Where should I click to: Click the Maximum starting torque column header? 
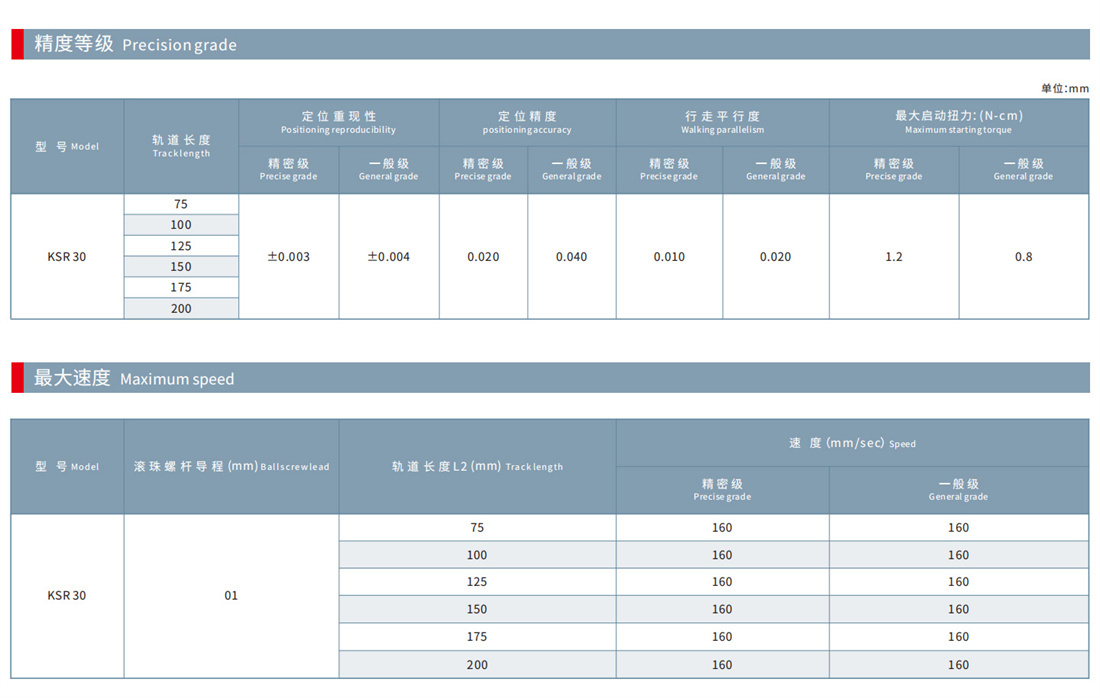(x=959, y=122)
